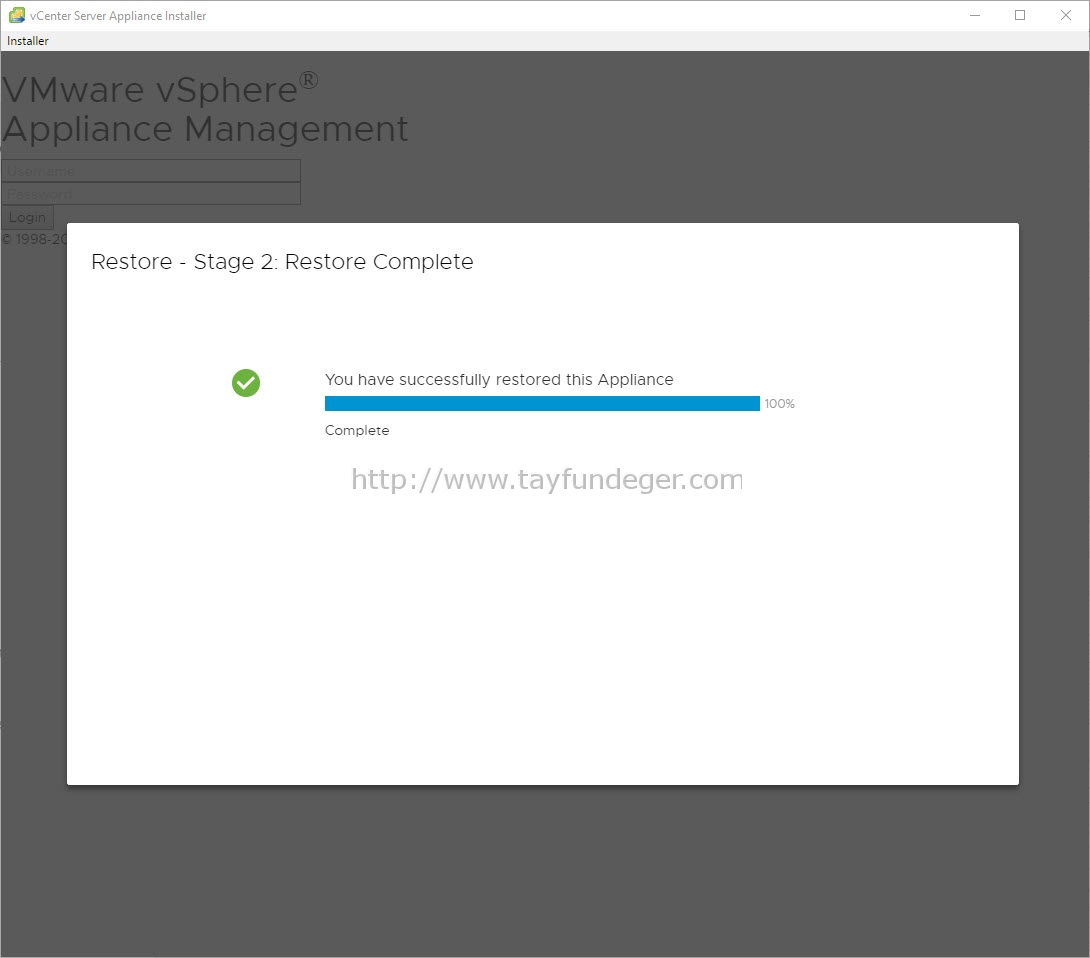Viewport: 1090px width, 958px height.
Task: Click the green success checkmark icon
Action: (246, 383)
